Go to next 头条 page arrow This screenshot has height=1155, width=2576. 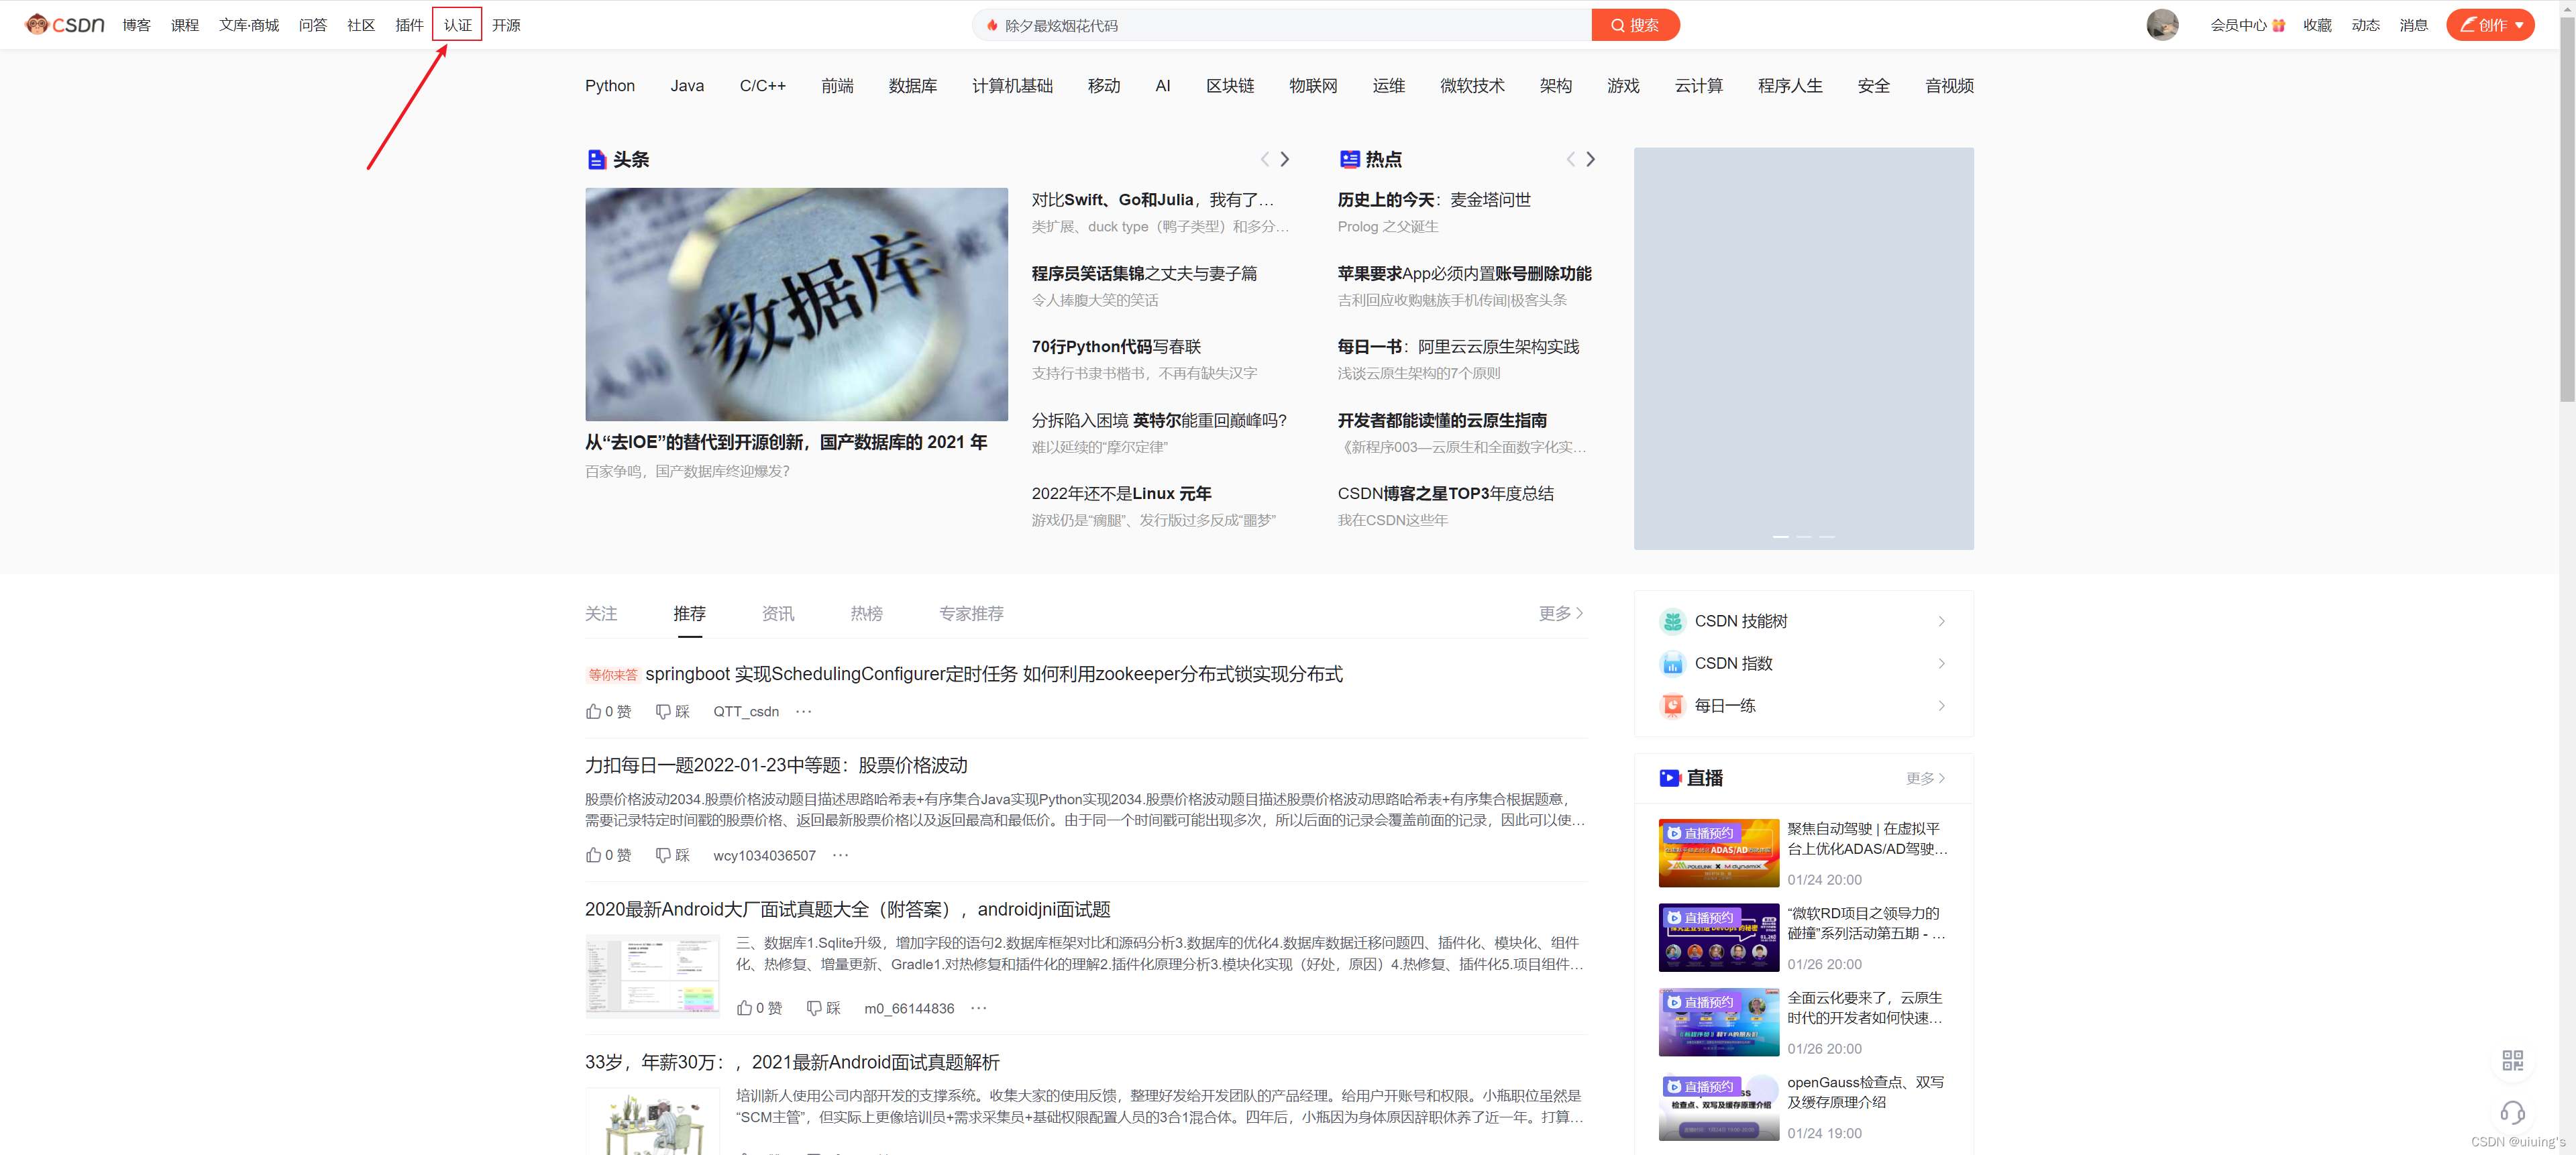tap(1285, 159)
